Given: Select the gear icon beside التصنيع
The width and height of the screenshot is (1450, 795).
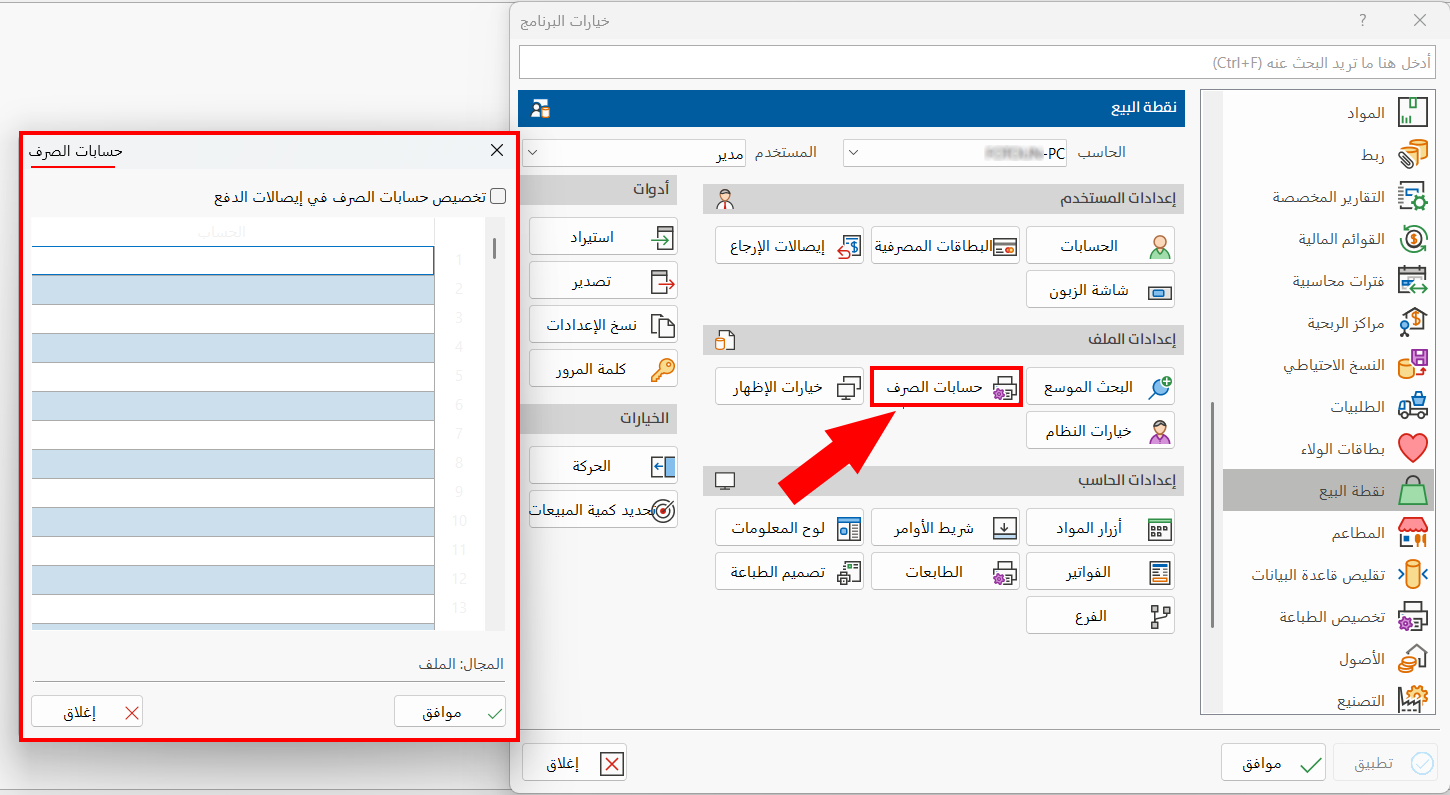Looking at the screenshot, I should coord(1413,700).
